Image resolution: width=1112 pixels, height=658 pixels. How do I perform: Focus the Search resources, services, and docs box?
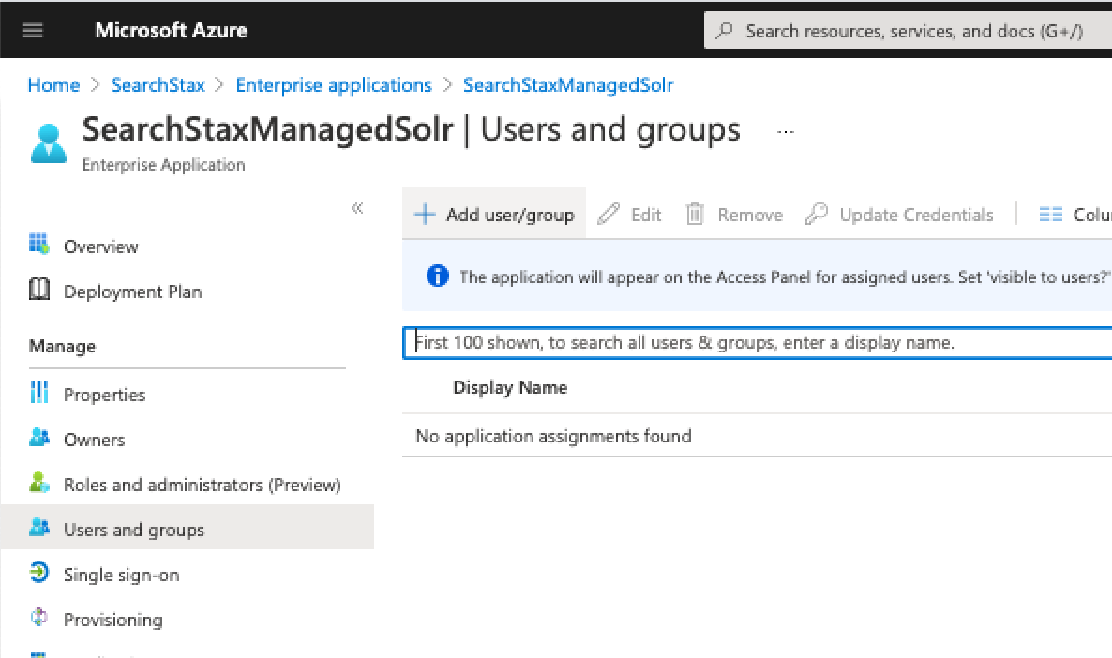(x=908, y=30)
